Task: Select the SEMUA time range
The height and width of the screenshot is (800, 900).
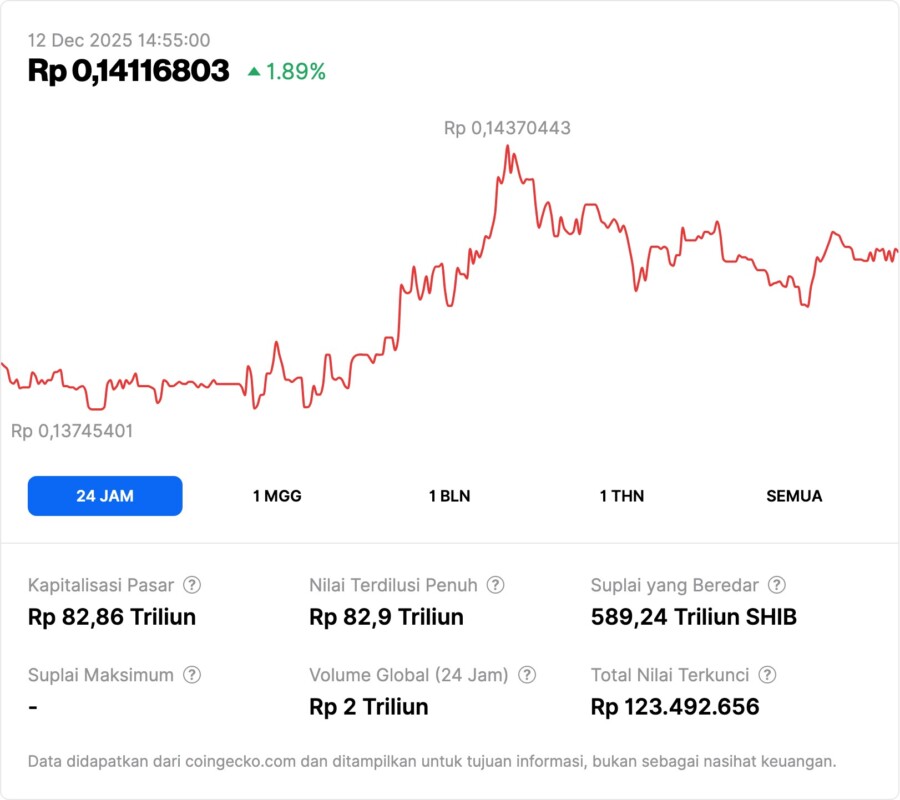Action: pyautogui.click(x=794, y=496)
